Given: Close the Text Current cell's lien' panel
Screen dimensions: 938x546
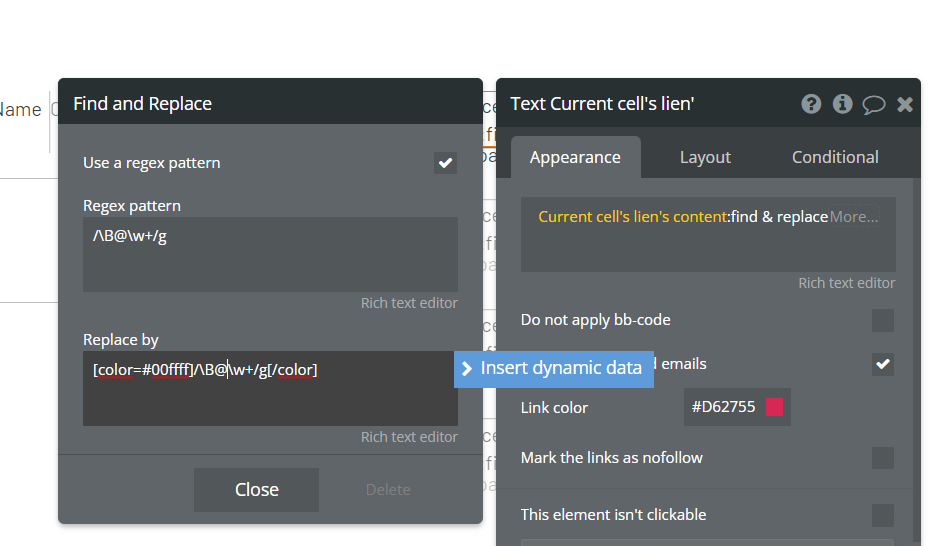Looking at the screenshot, I should [x=905, y=104].
